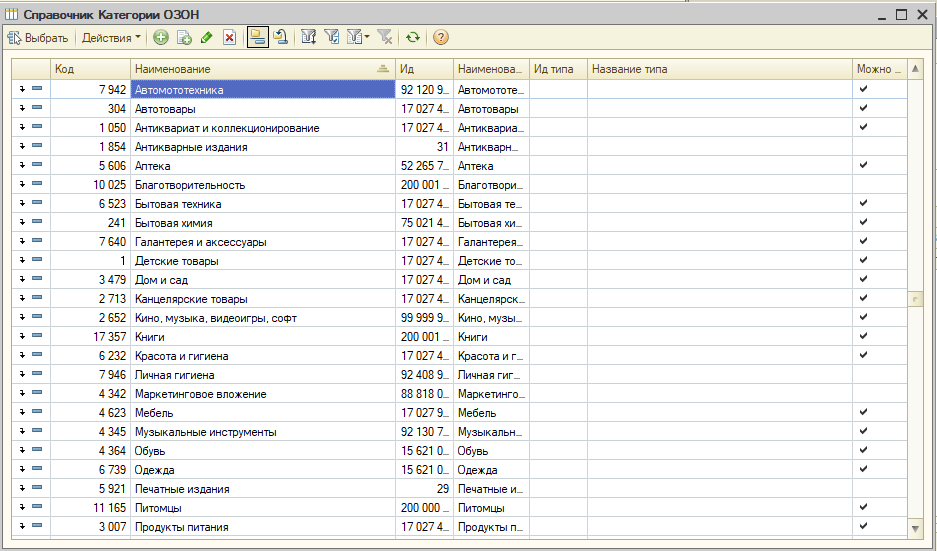Select the Музыкальные инструменты name cell
The width and height of the screenshot is (937, 551).
tap(263, 431)
